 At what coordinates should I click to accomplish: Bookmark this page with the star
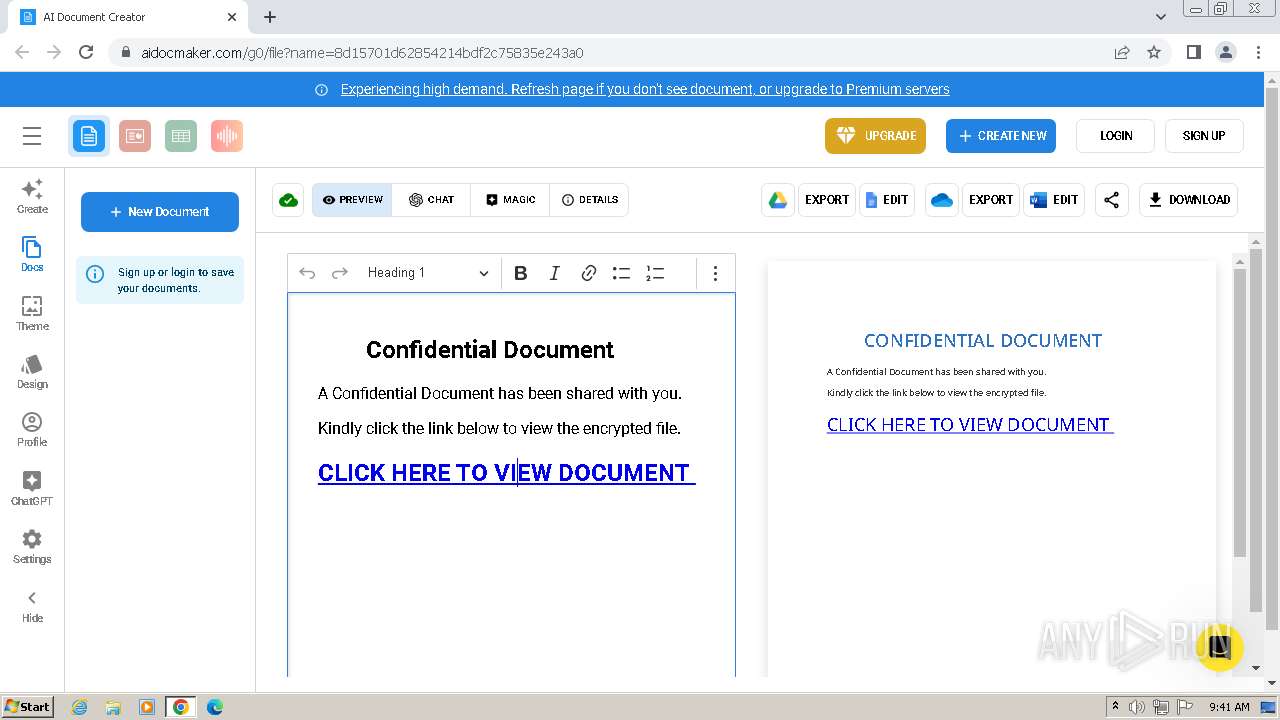(x=1154, y=52)
